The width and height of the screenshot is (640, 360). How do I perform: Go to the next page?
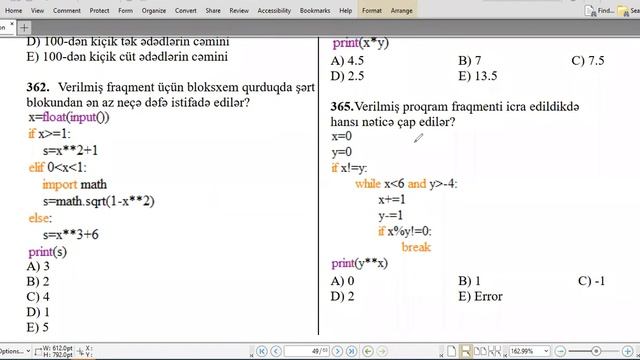337,351
